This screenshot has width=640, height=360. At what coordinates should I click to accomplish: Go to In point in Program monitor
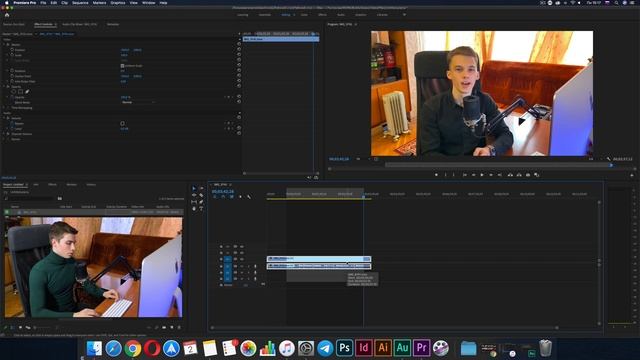[464, 175]
